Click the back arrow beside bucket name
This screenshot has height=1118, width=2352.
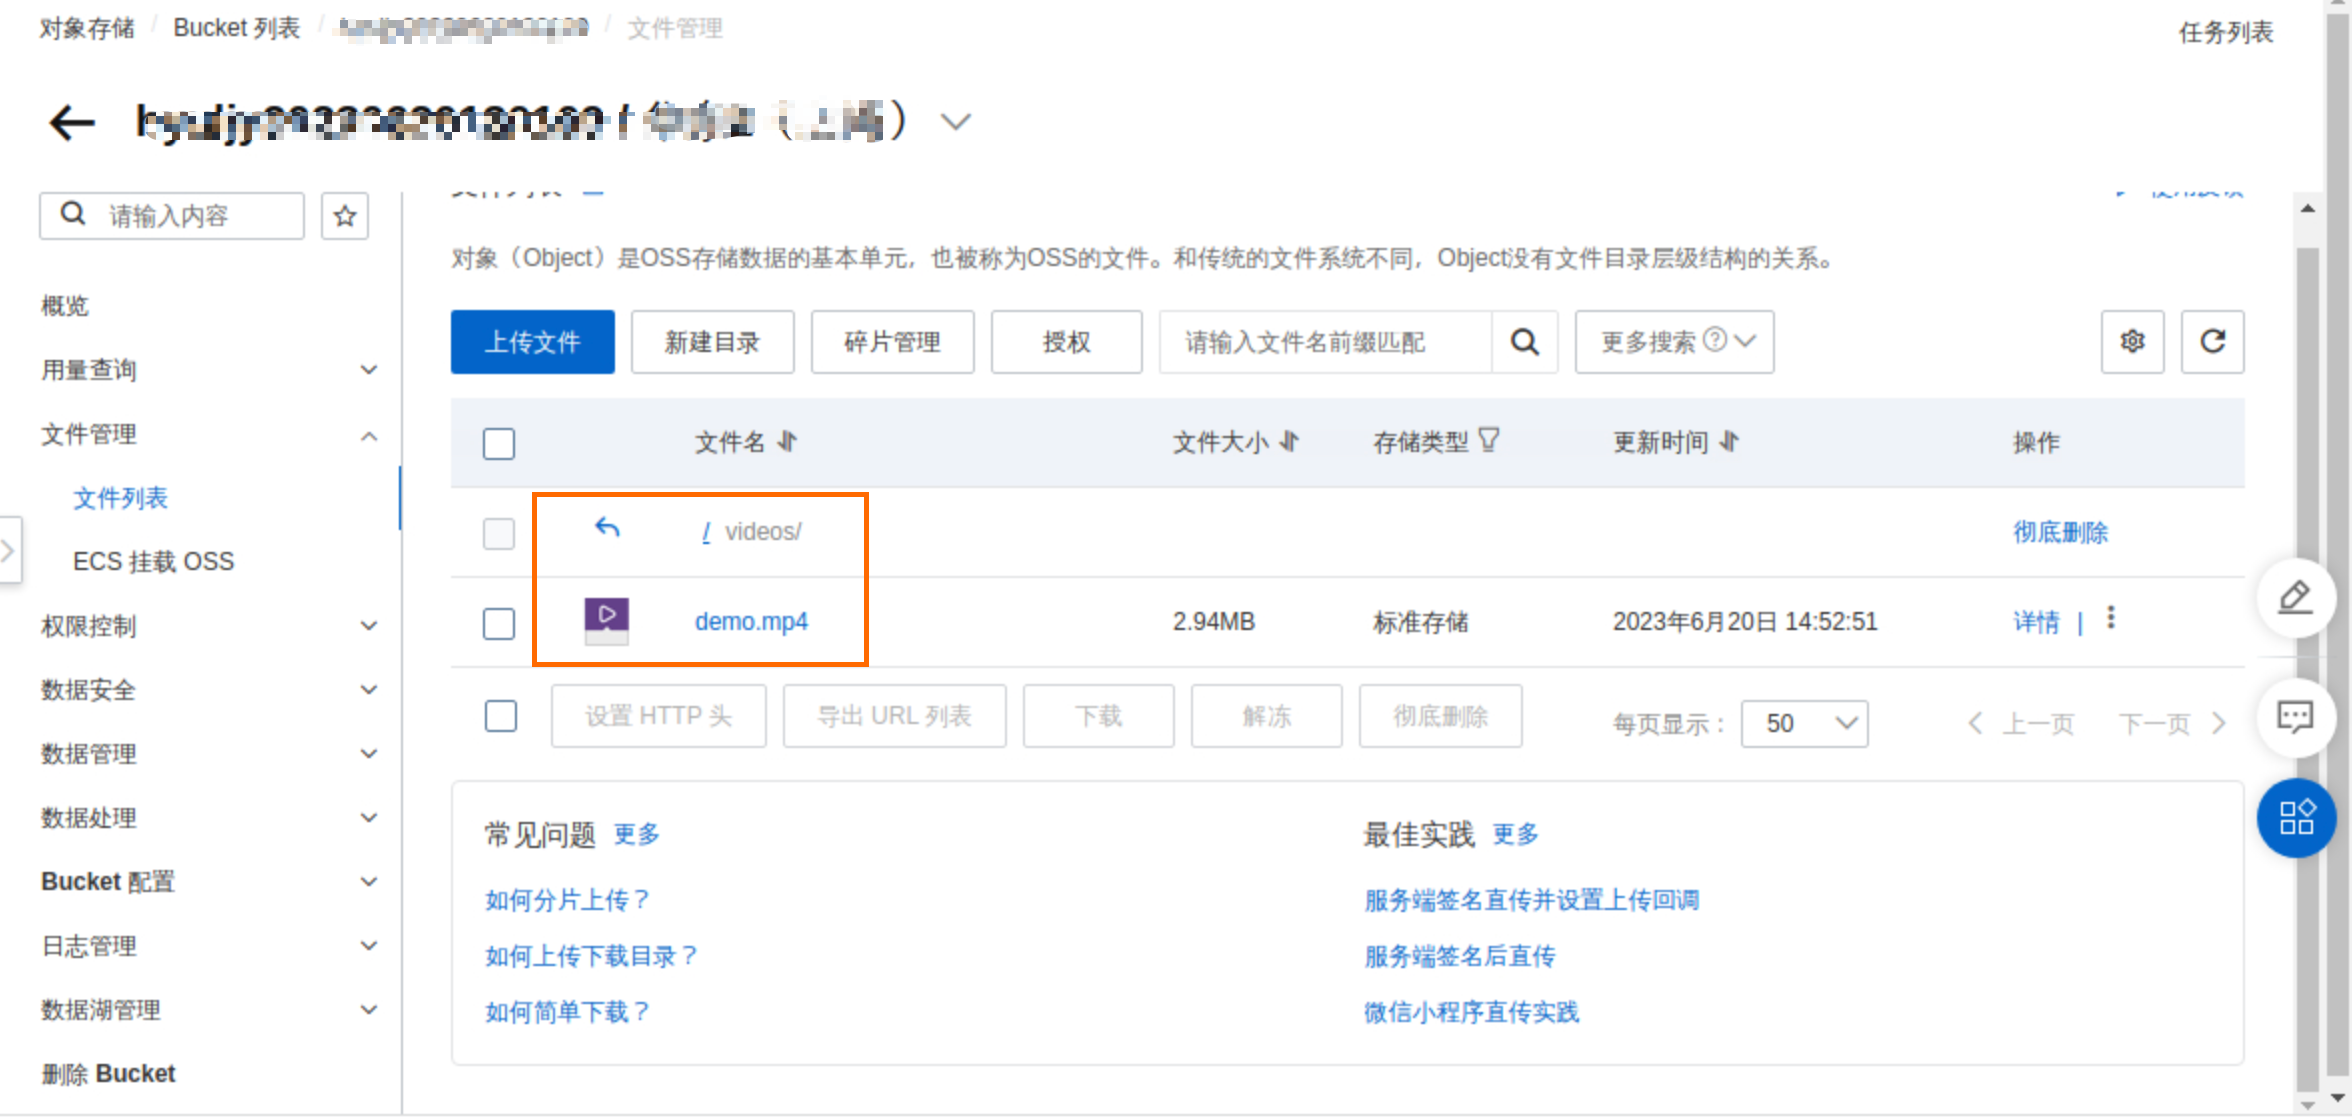[72, 123]
